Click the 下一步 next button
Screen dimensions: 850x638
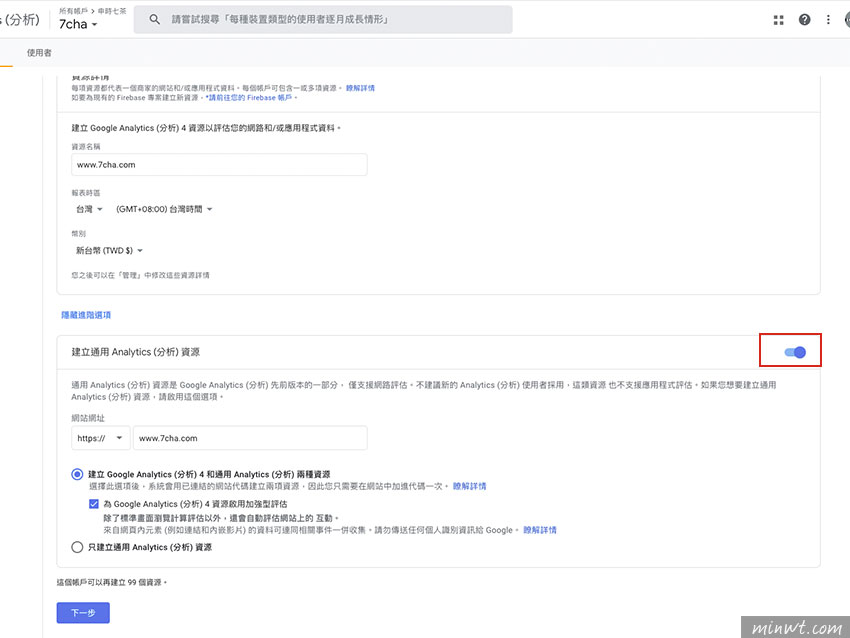coord(83,613)
